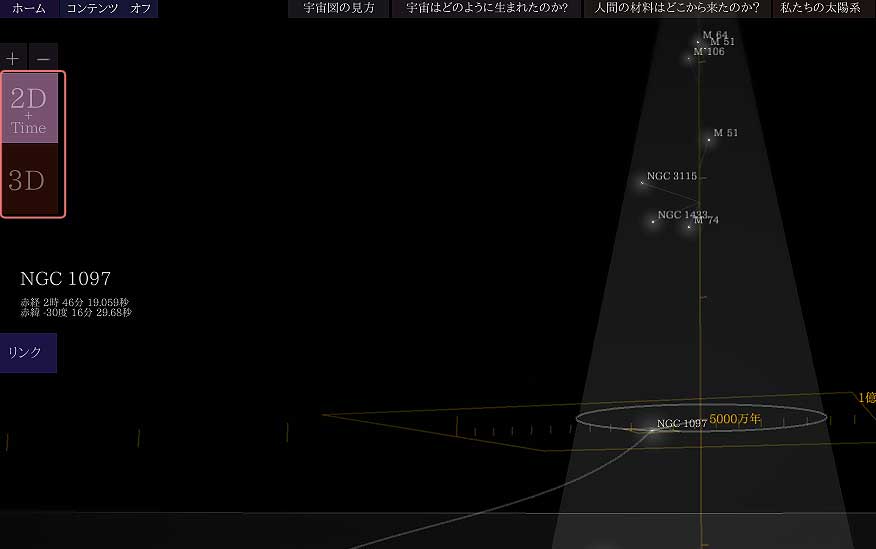Click the 赤経 right ascension value
Image resolution: width=876 pixels, height=549 pixels.
click(x=74, y=302)
